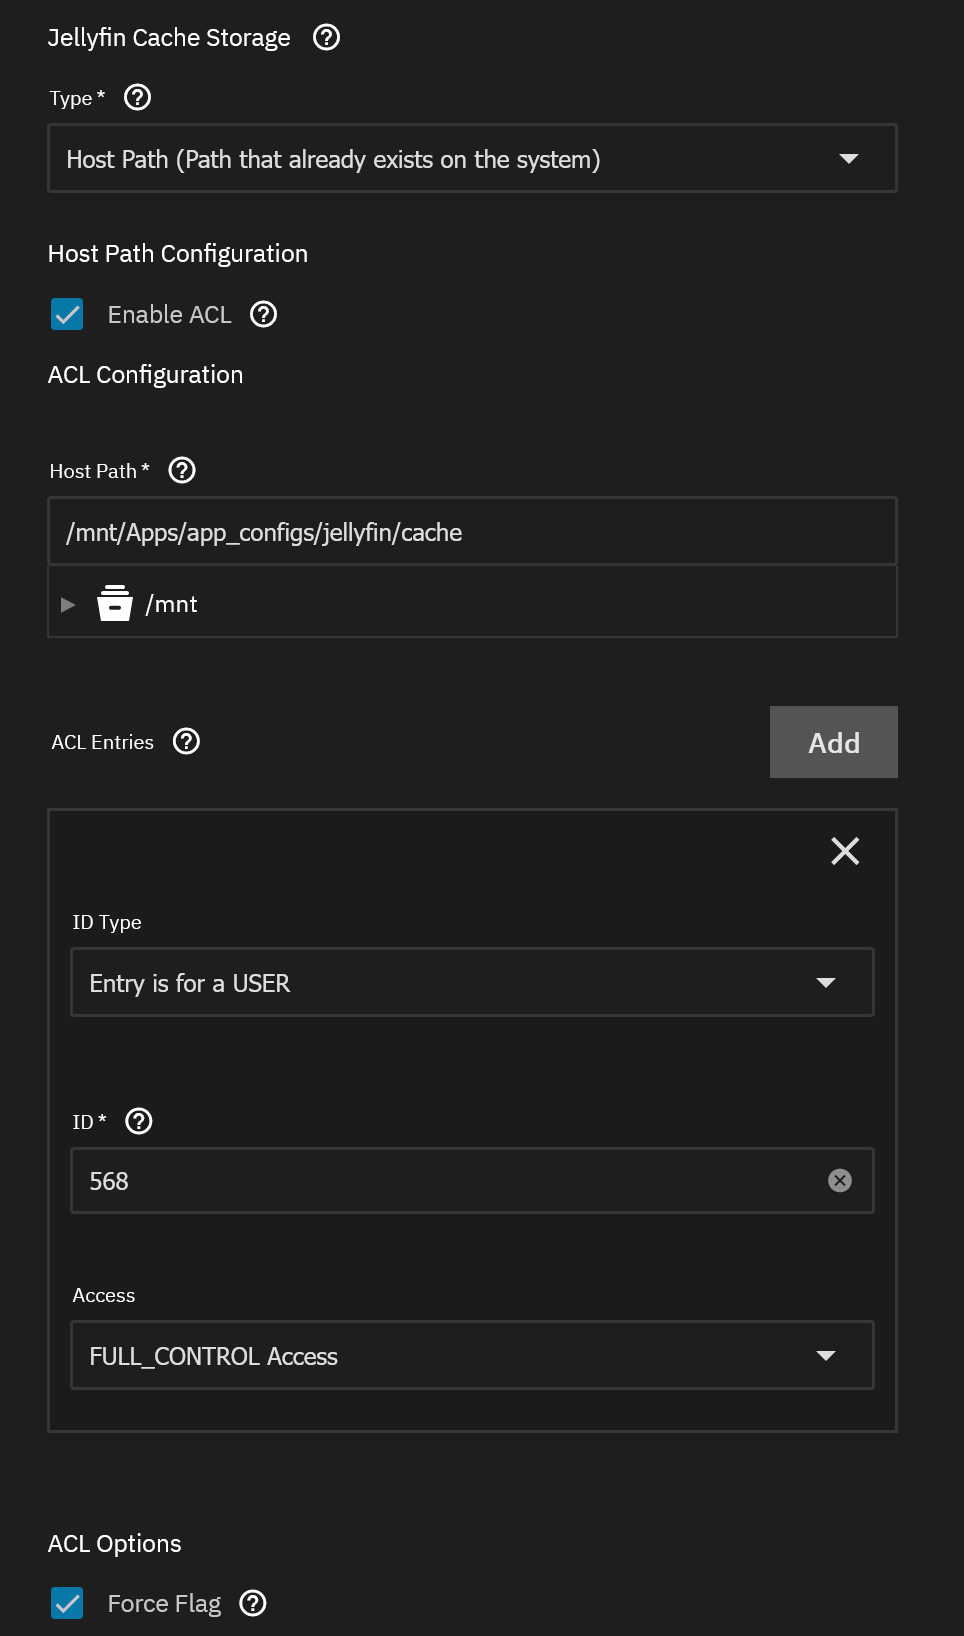Screen dimensions: 964x1636
Task: Click into the Host Path text field
Action: (472, 532)
